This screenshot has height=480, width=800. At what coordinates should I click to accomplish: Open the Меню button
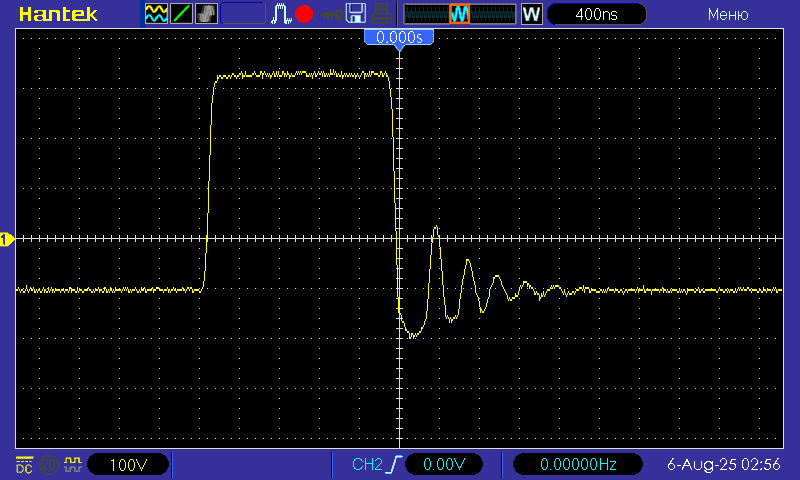click(728, 14)
